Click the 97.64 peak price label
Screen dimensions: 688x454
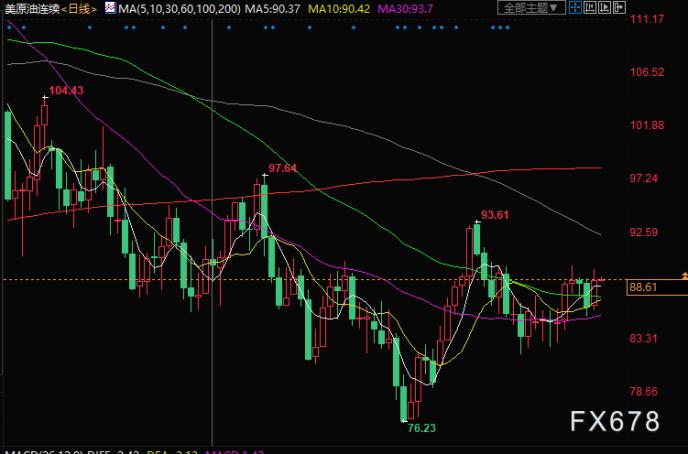point(283,168)
